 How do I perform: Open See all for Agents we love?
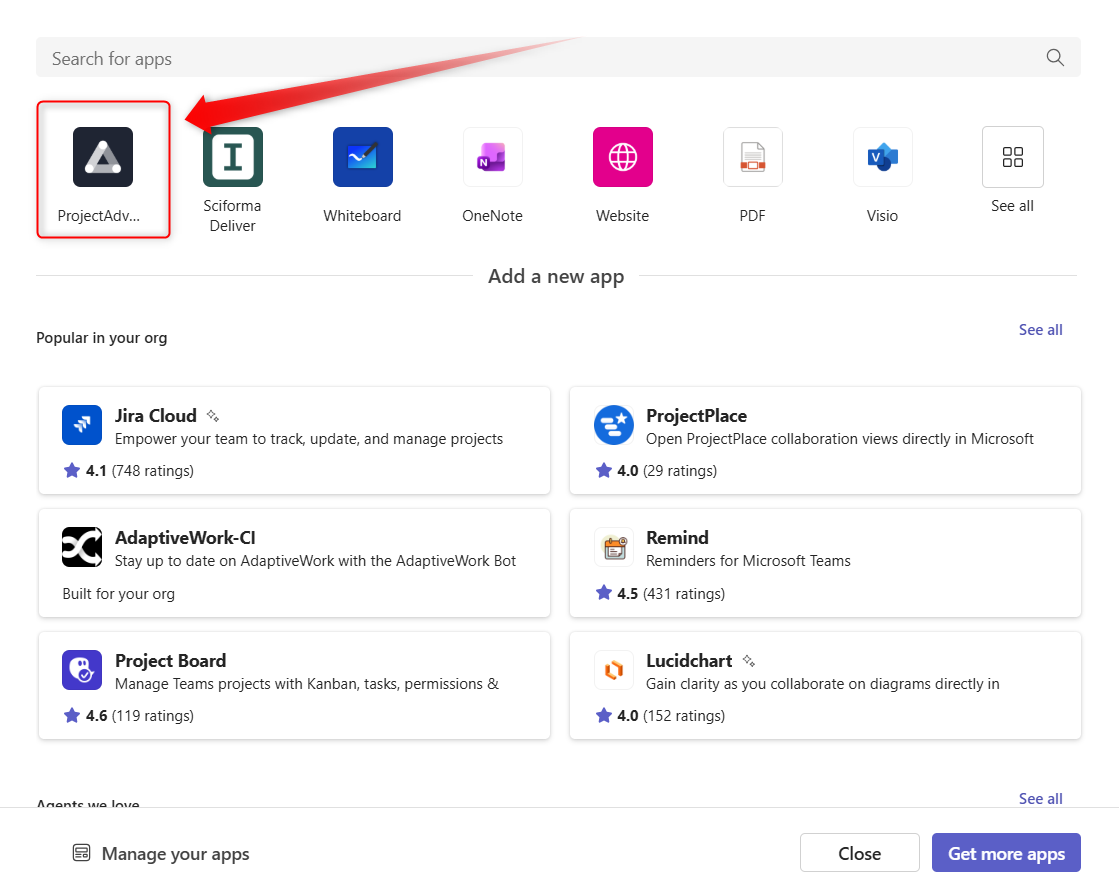pos(1040,799)
